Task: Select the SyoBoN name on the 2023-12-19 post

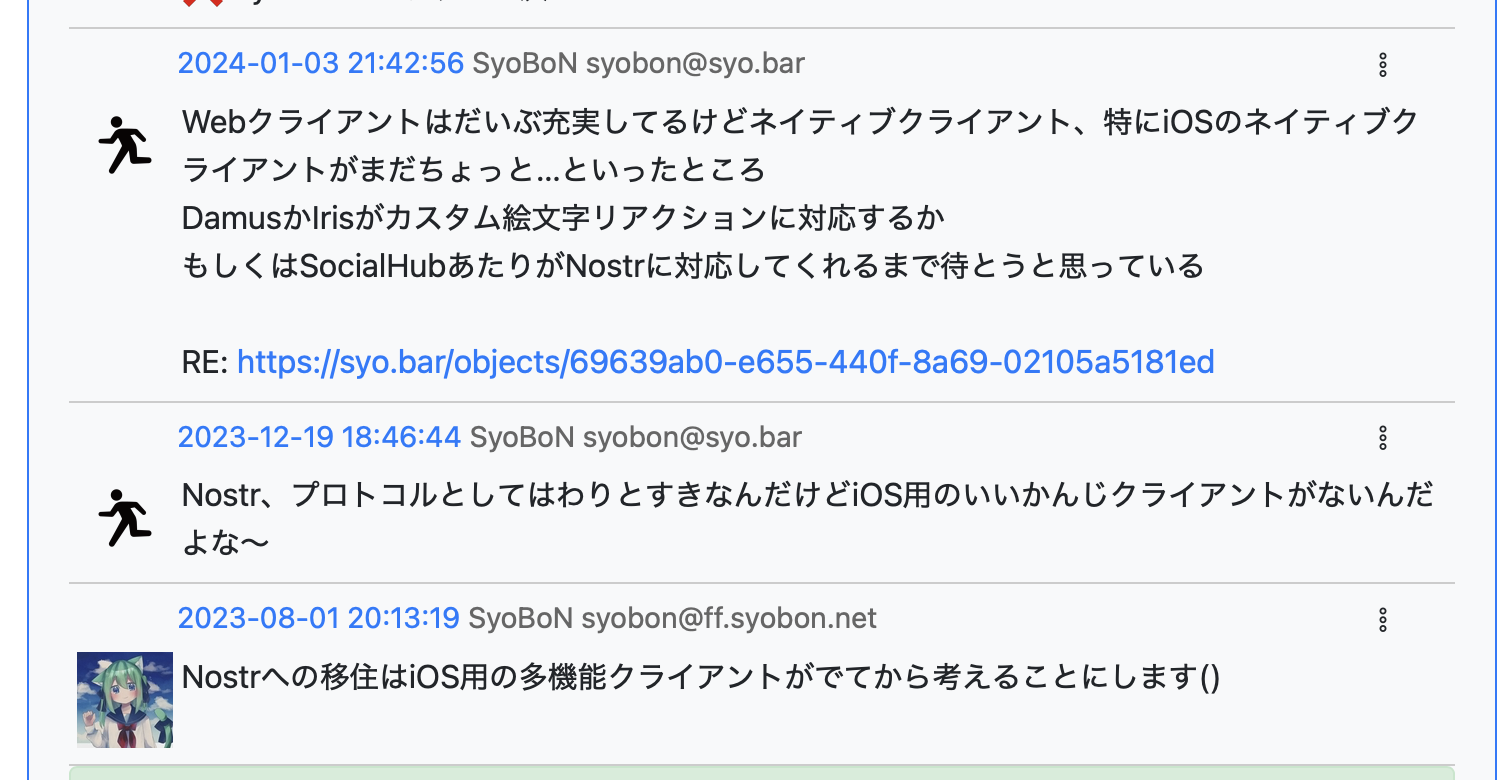Action: 522,437
